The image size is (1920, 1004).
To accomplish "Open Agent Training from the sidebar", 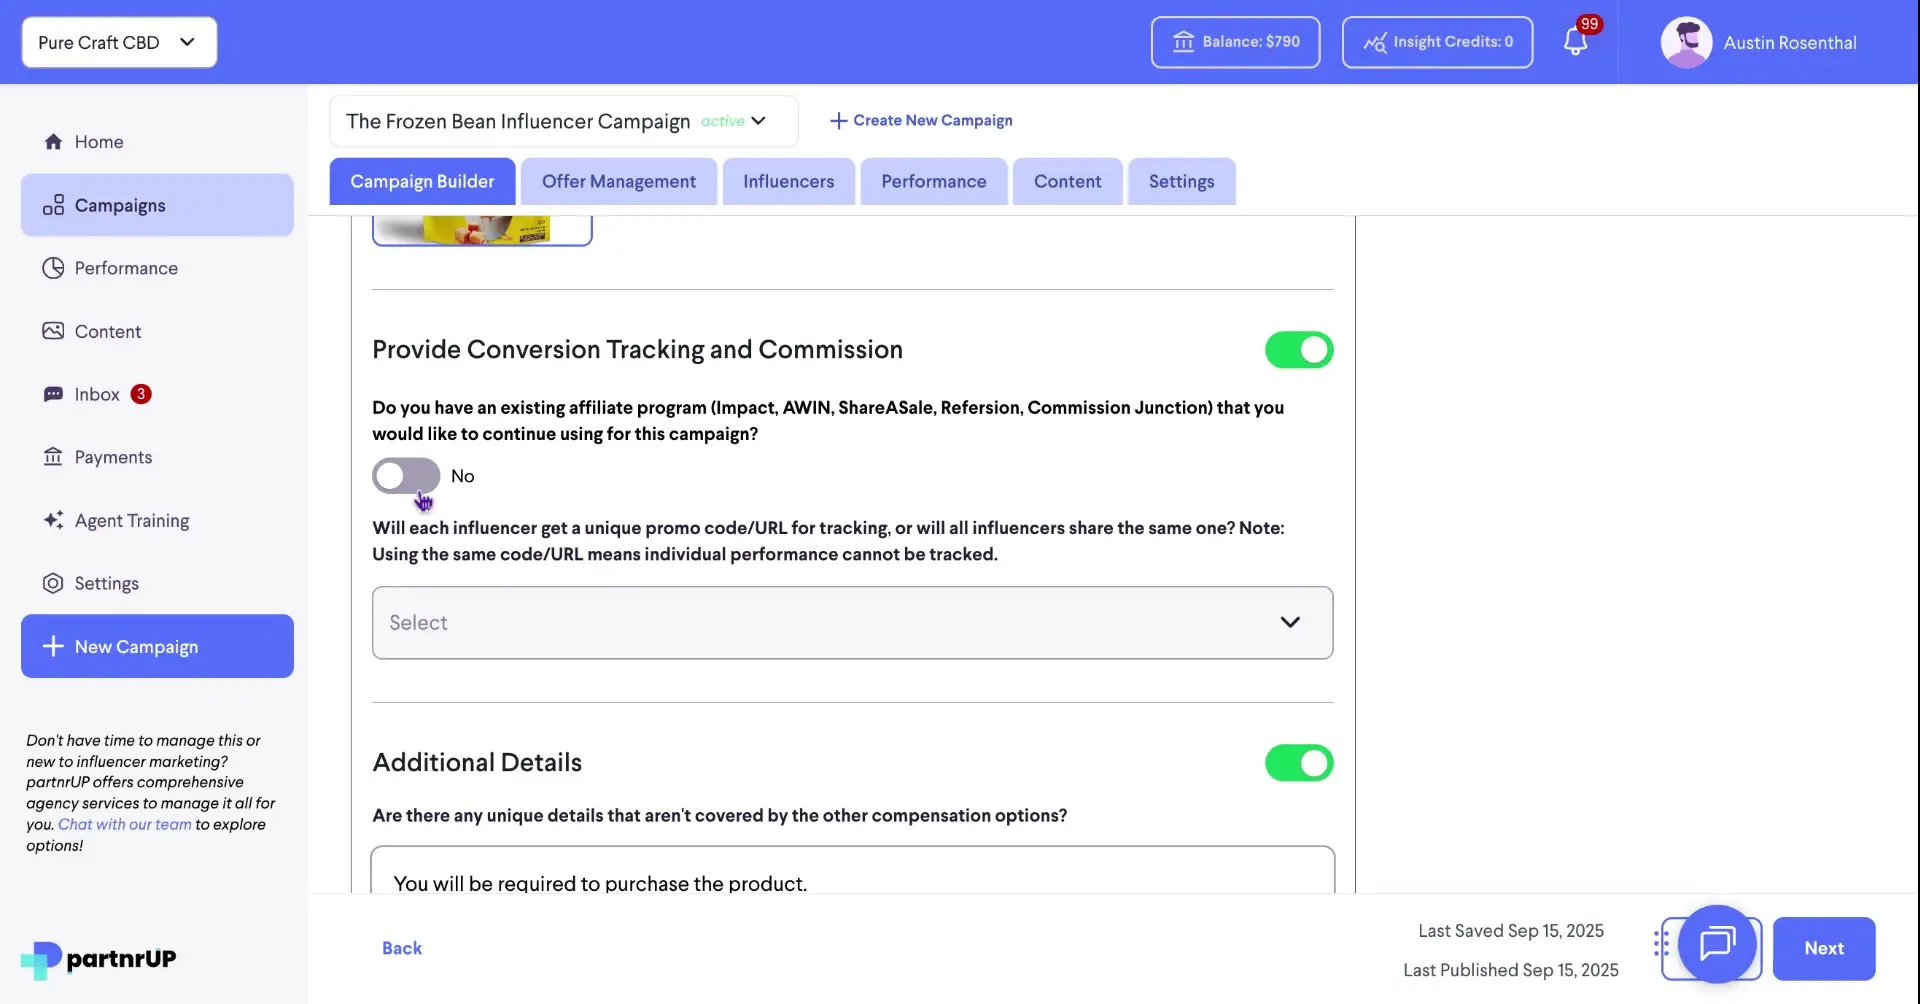I will [x=131, y=520].
